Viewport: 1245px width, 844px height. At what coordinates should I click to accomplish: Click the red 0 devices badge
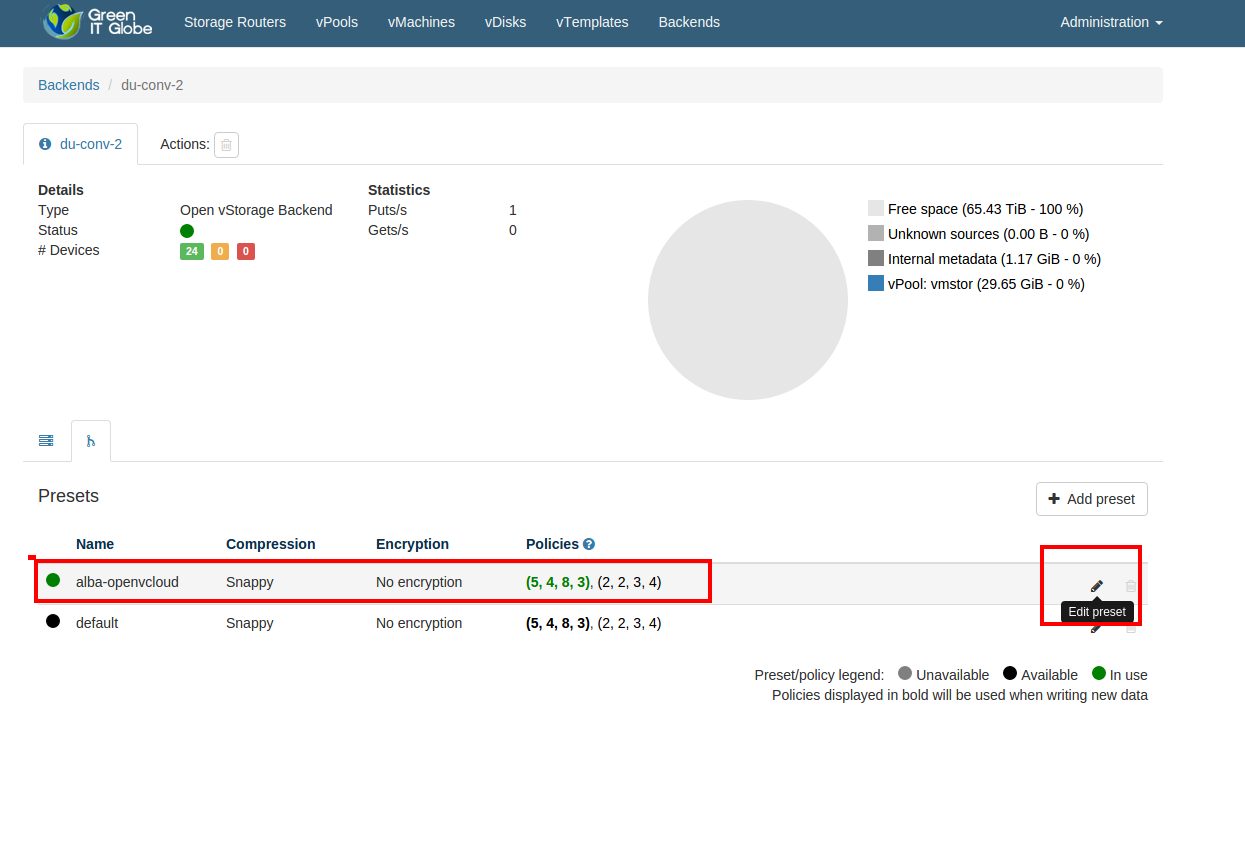(246, 251)
